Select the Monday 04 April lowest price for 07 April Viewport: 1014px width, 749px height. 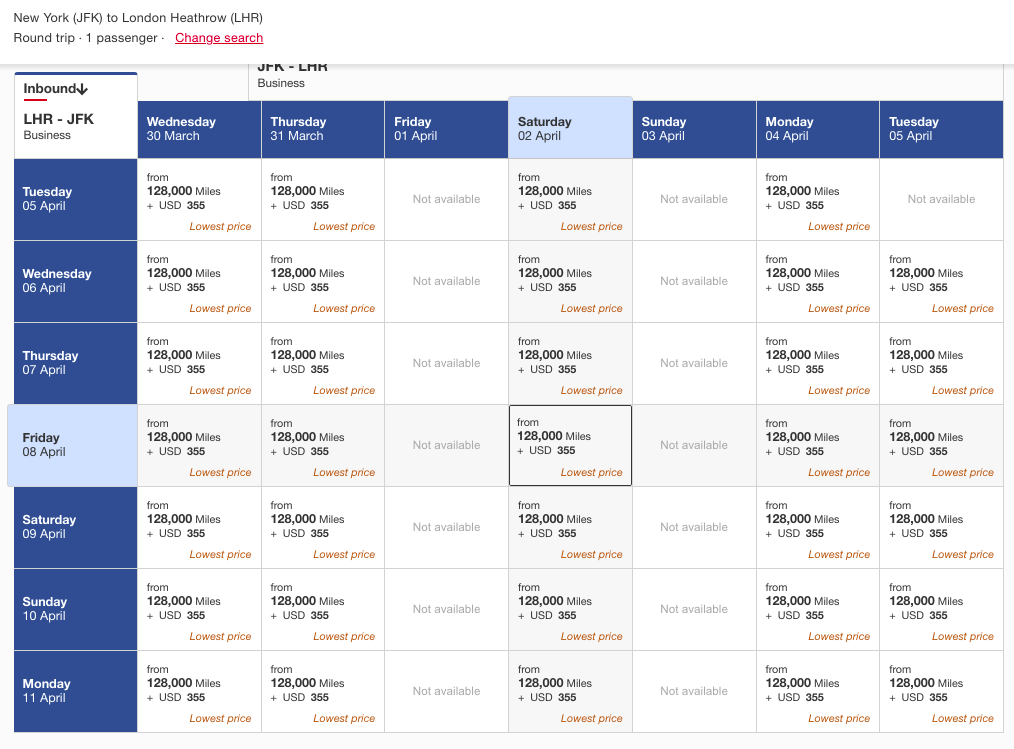[817, 362]
